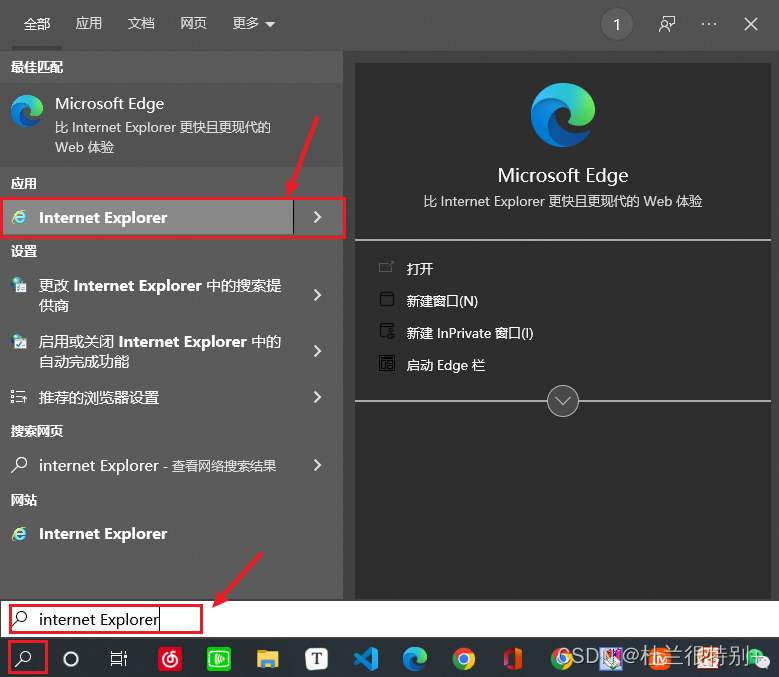Image resolution: width=779 pixels, height=677 pixels.
Task: Open Visual Studio Code from the taskbar
Action: [366, 659]
